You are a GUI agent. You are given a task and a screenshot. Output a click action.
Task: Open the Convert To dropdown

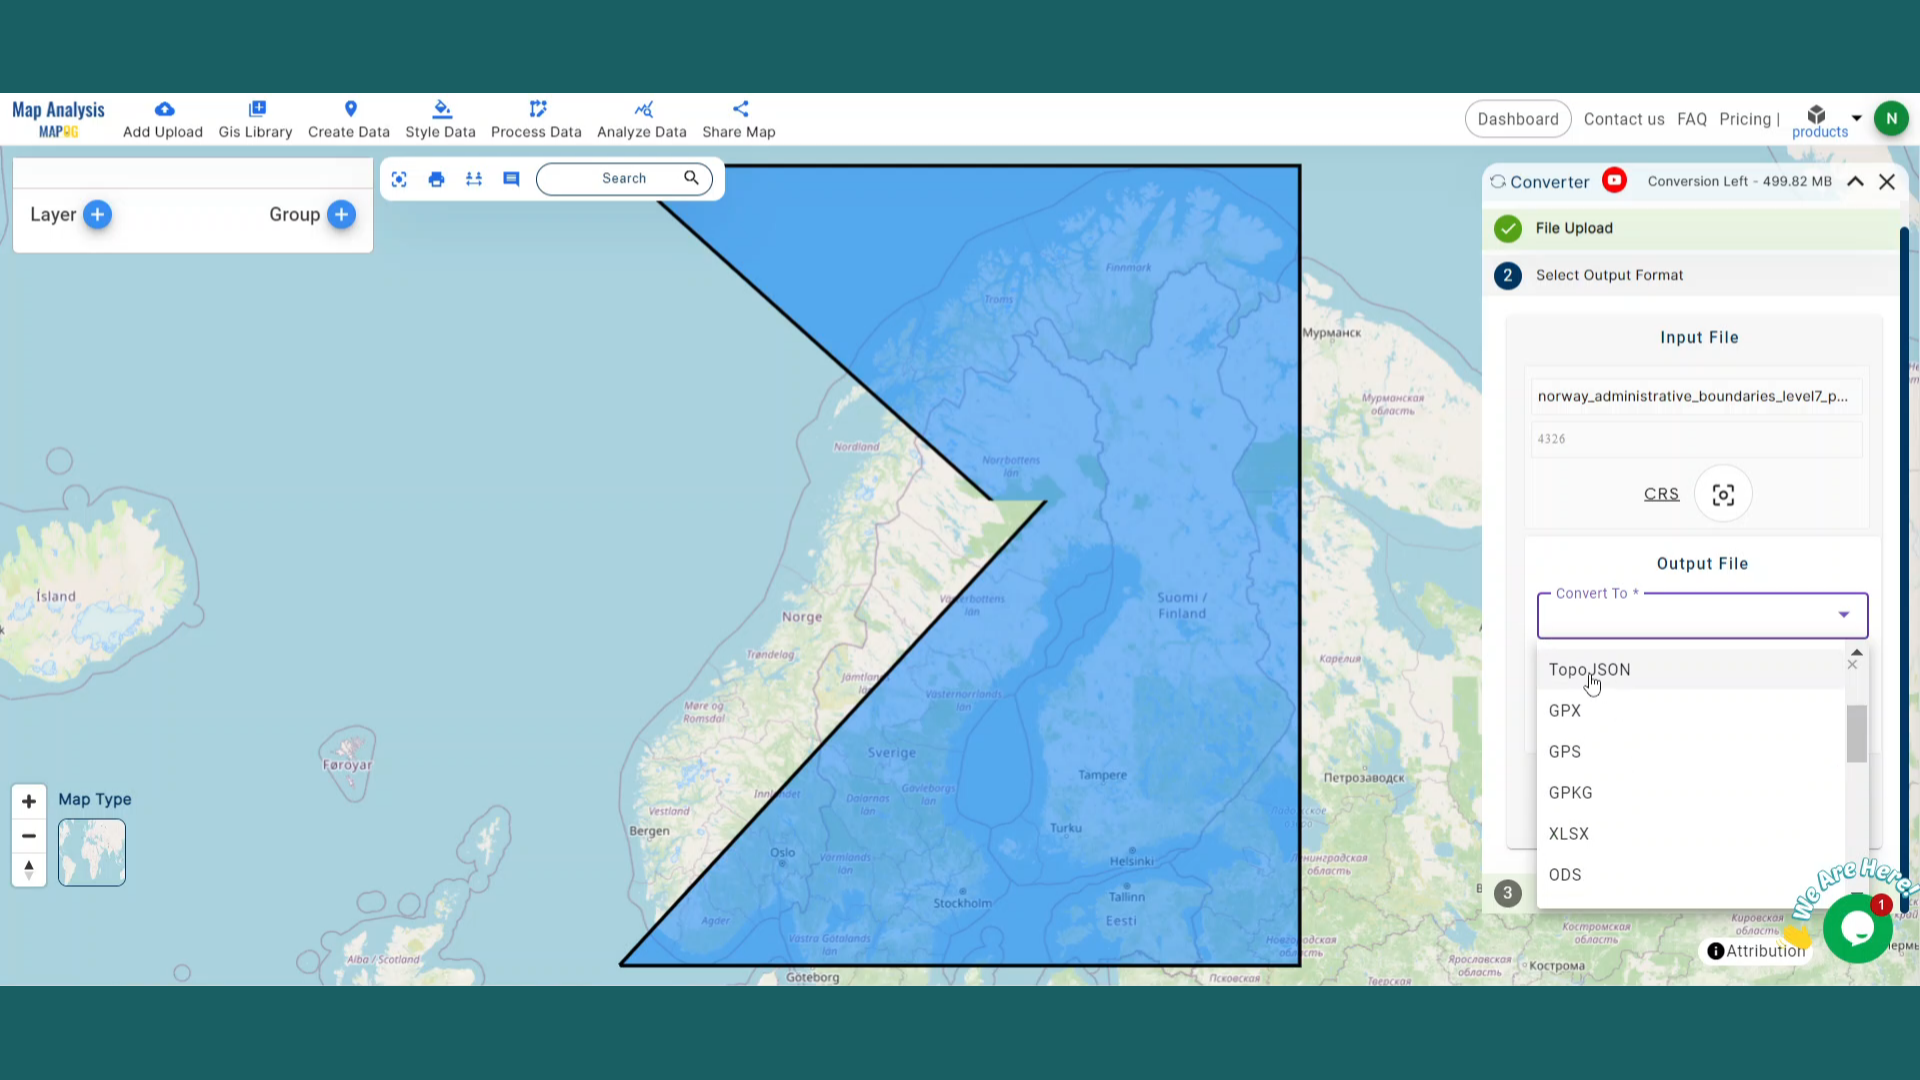tap(1844, 615)
